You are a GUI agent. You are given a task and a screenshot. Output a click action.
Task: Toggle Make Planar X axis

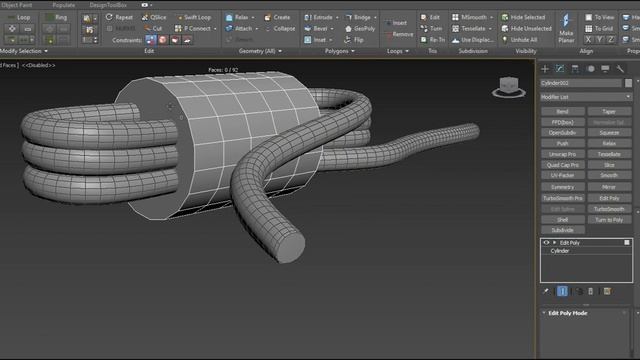(x=588, y=40)
